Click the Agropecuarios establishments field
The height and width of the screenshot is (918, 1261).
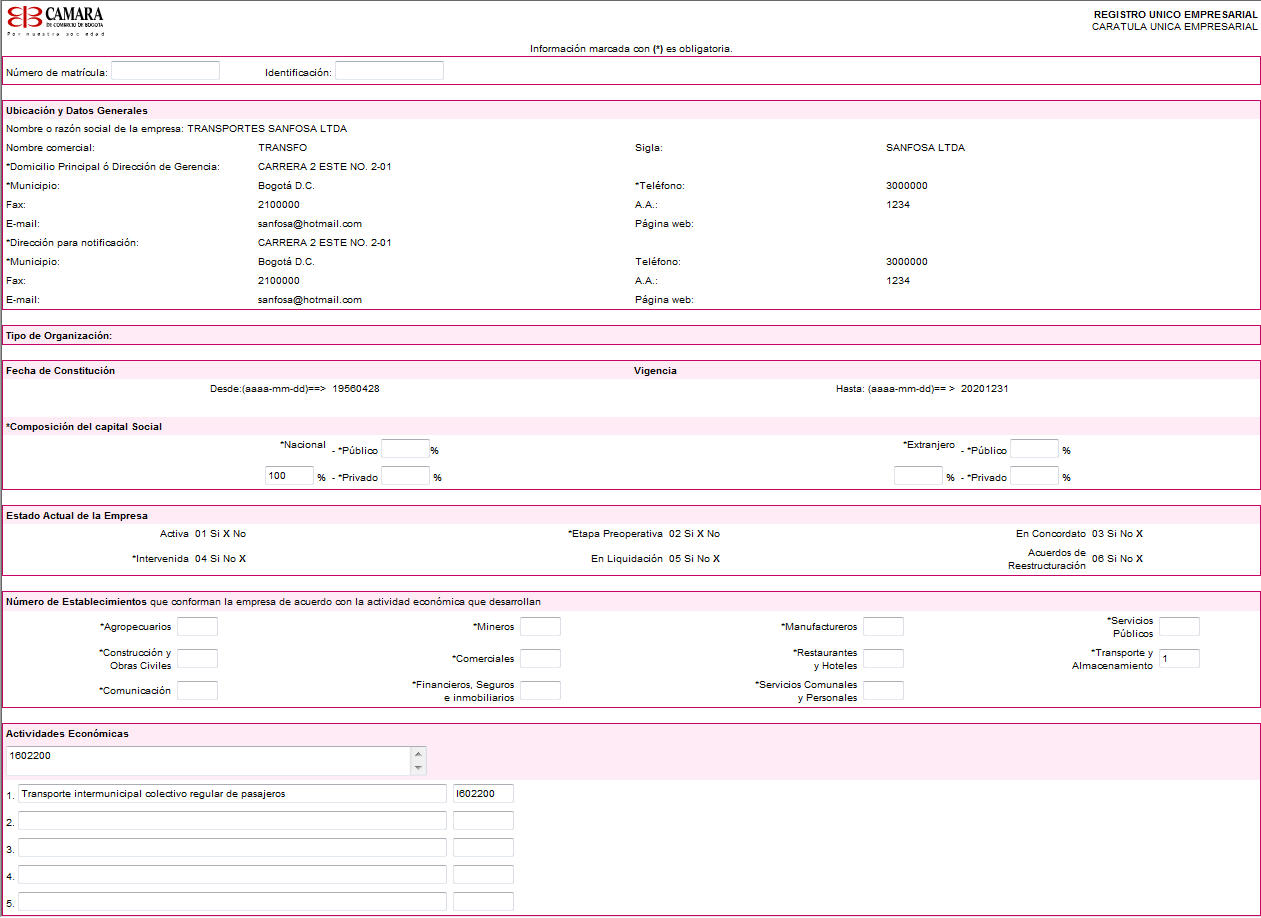point(197,627)
